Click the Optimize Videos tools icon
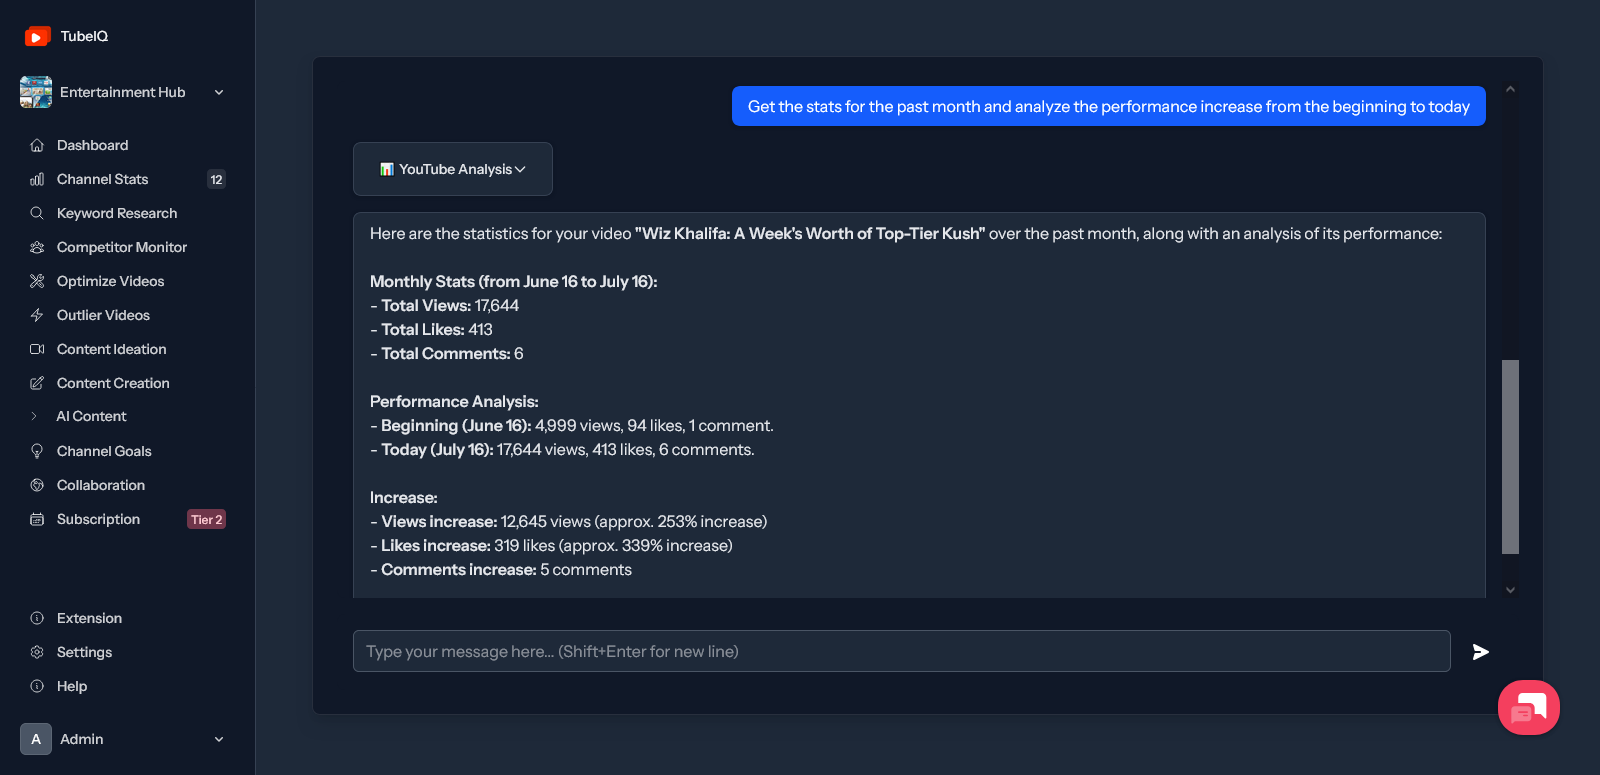 (x=37, y=281)
